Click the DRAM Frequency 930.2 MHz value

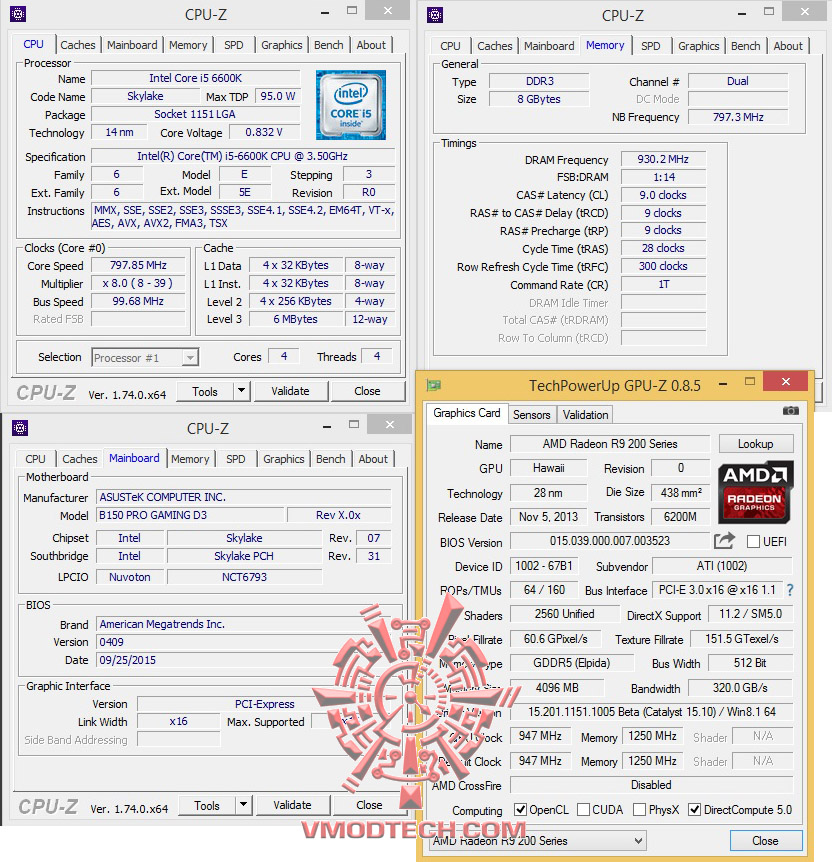[663, 159]
